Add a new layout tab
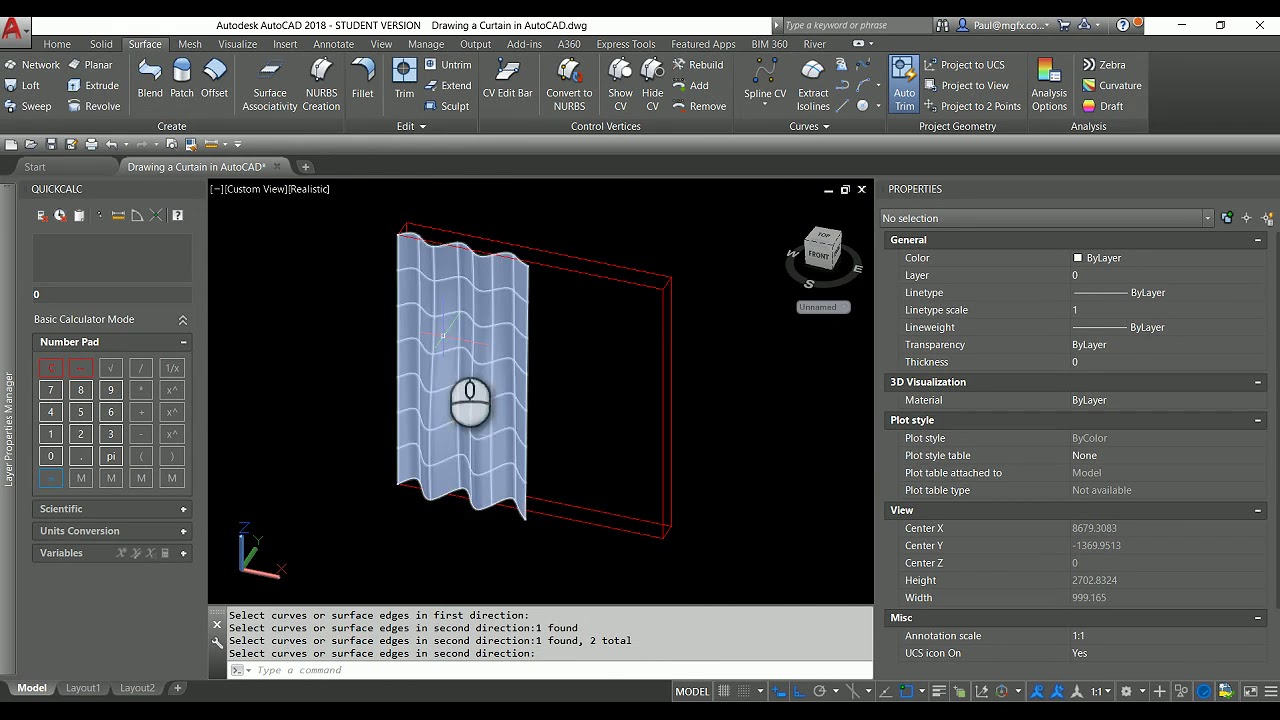This screenshot has width=1280, height=720. pyautogui.click(x=177, y=688)
